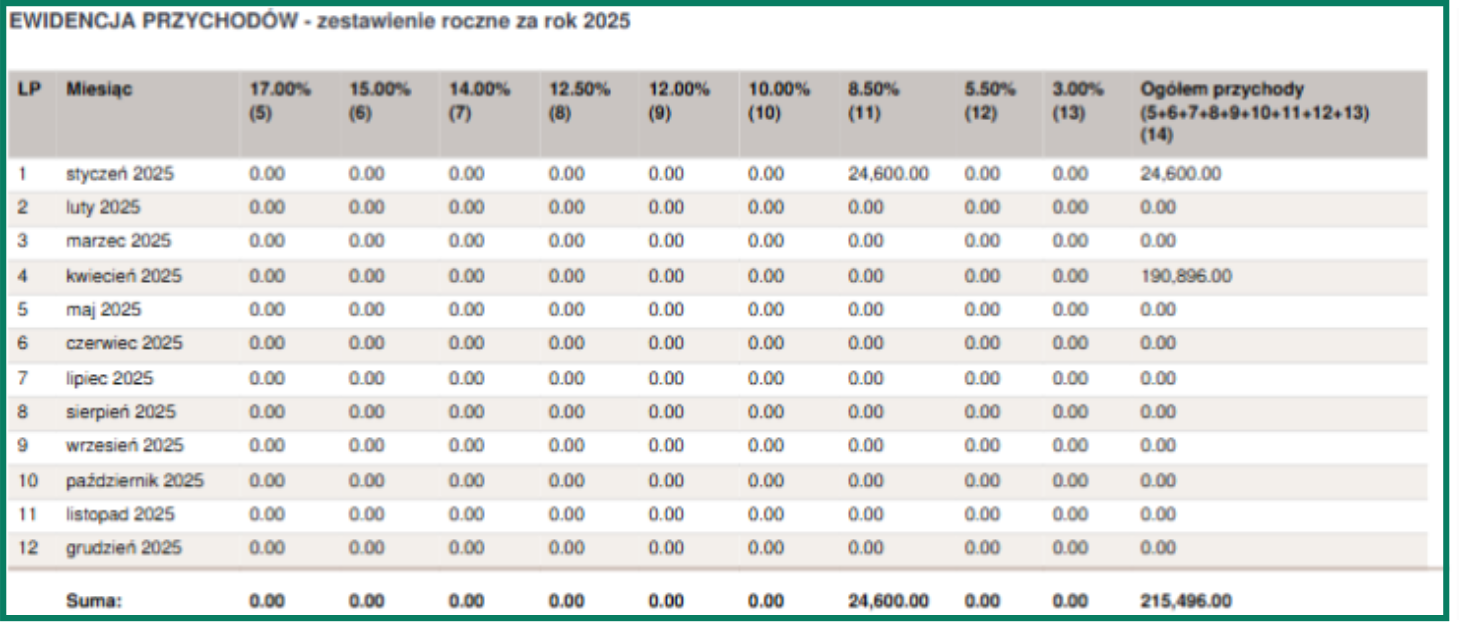The image size is (1459, 622).
Task: Click 24,600.00 in styczeń row 8.50% column
Action: (x=889, y=174)
